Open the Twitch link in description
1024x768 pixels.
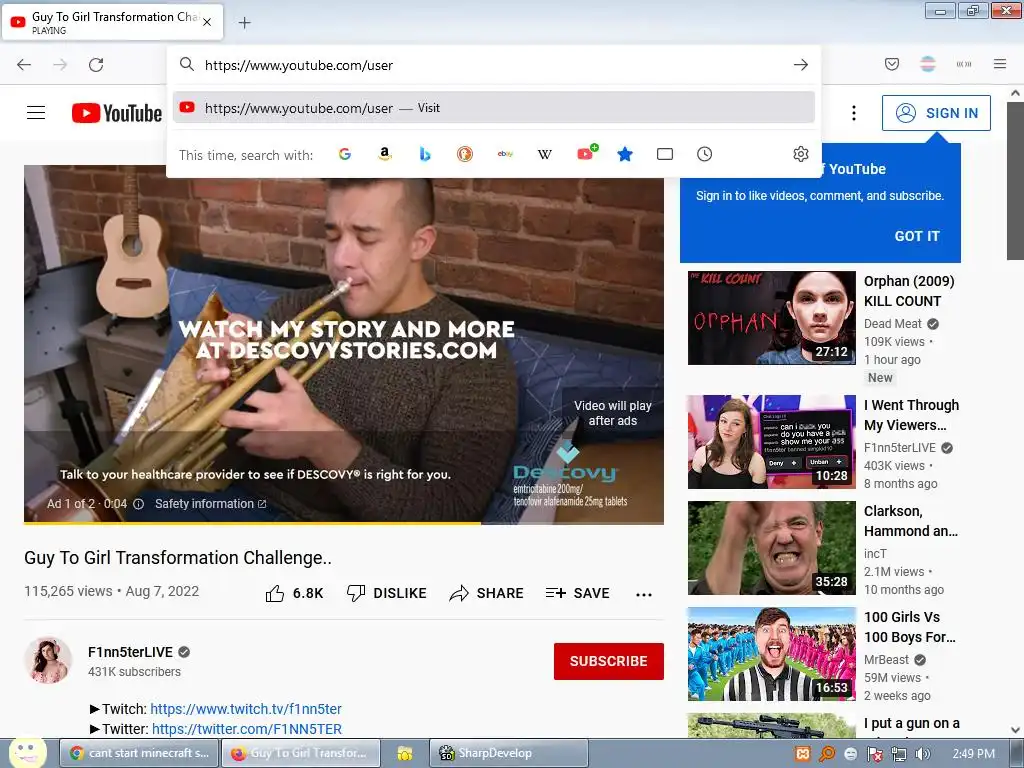coord(246,709)
